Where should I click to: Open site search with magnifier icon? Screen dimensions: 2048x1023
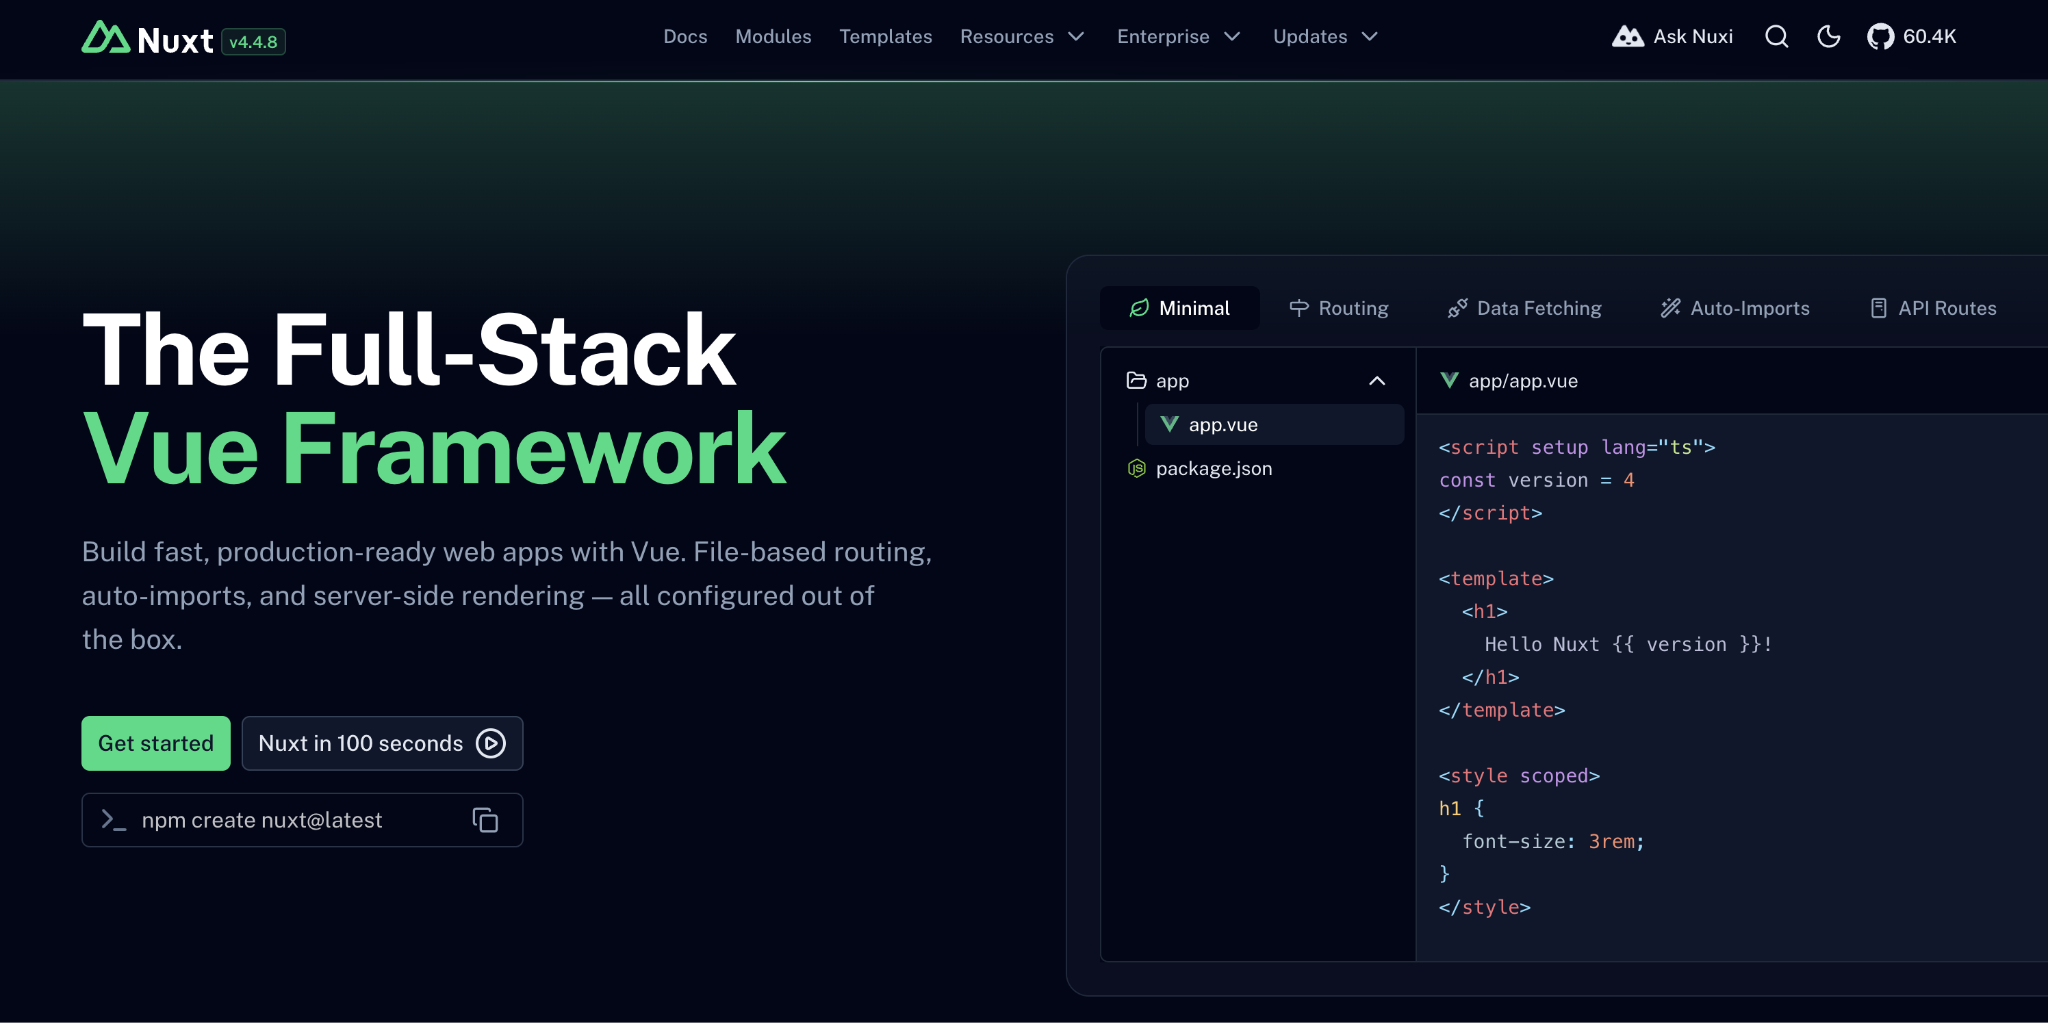(x=1777, y=37)
